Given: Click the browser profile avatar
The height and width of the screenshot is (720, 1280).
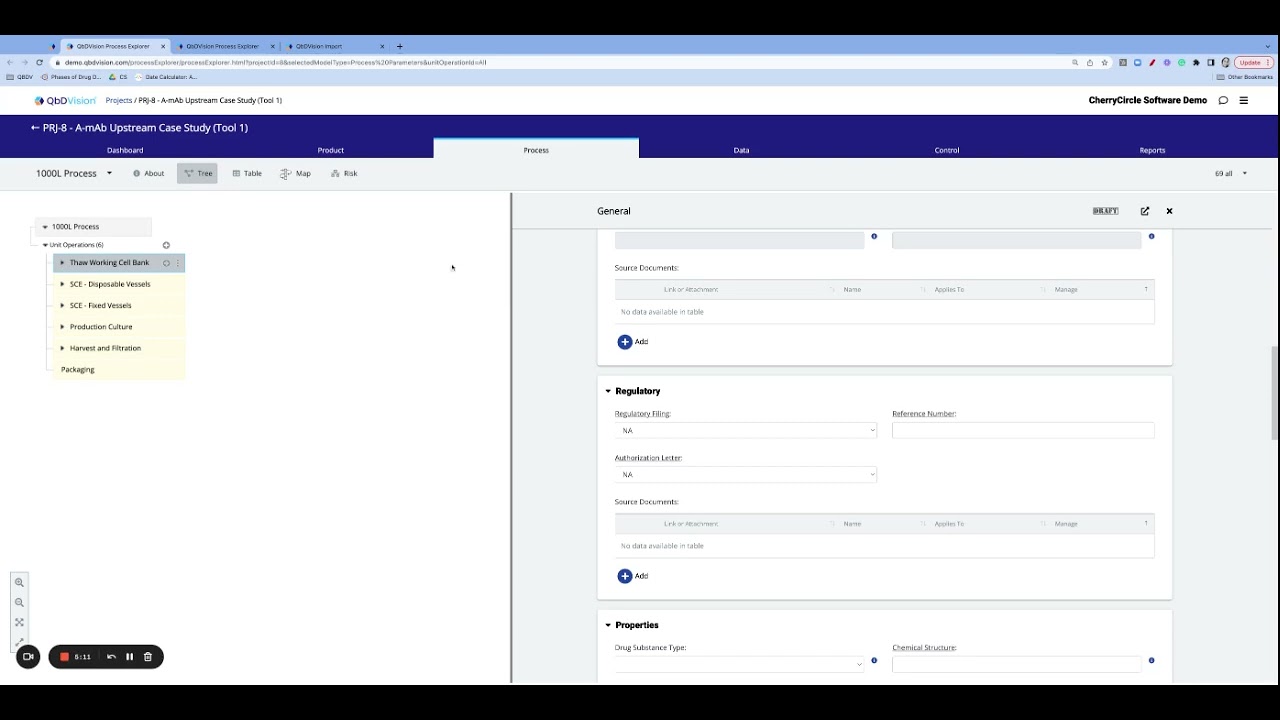Looking at the screenshot, I should pos(1226,62).
